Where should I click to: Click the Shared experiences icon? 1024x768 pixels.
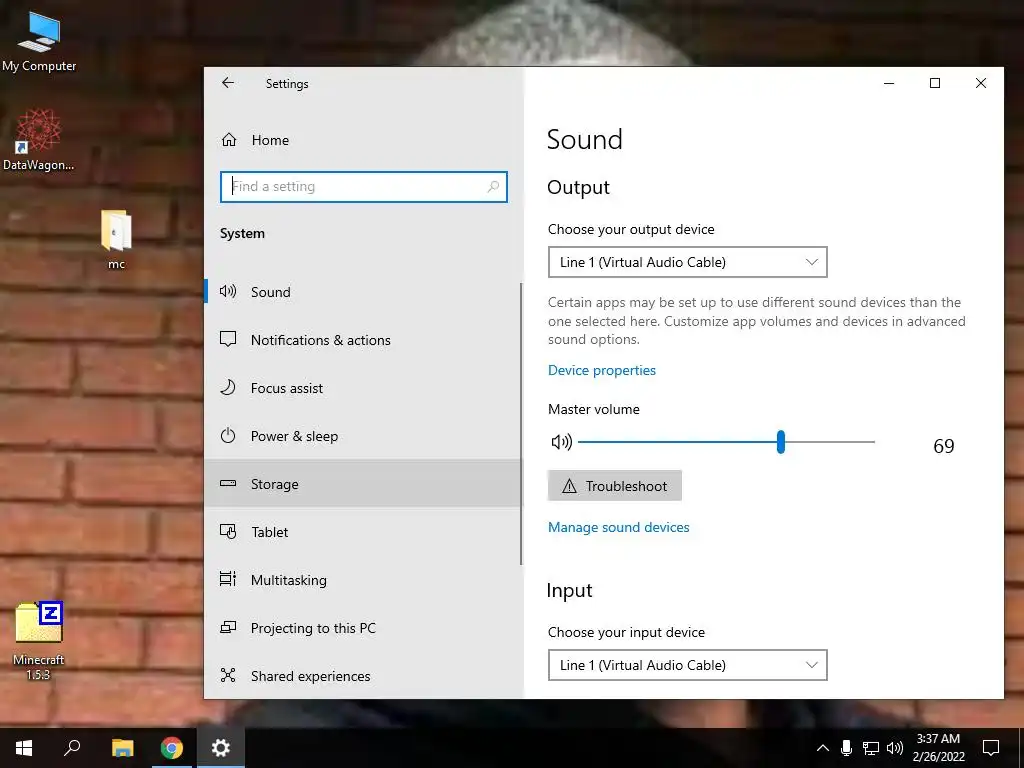coord(228,675)
